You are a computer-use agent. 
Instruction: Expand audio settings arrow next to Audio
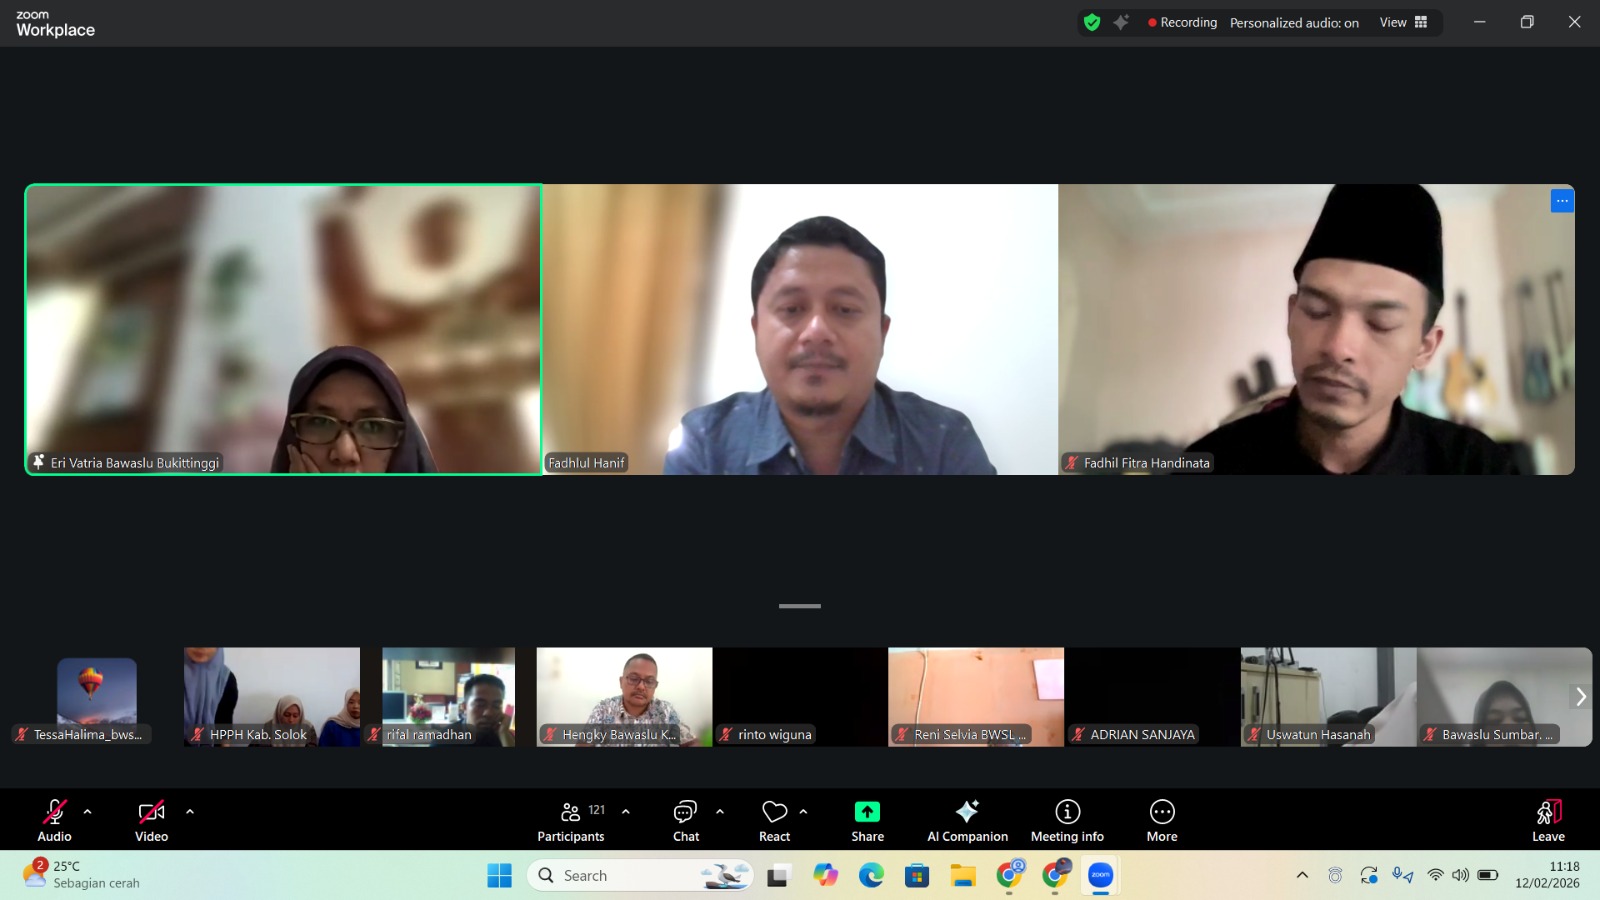[x=88, y=812]
